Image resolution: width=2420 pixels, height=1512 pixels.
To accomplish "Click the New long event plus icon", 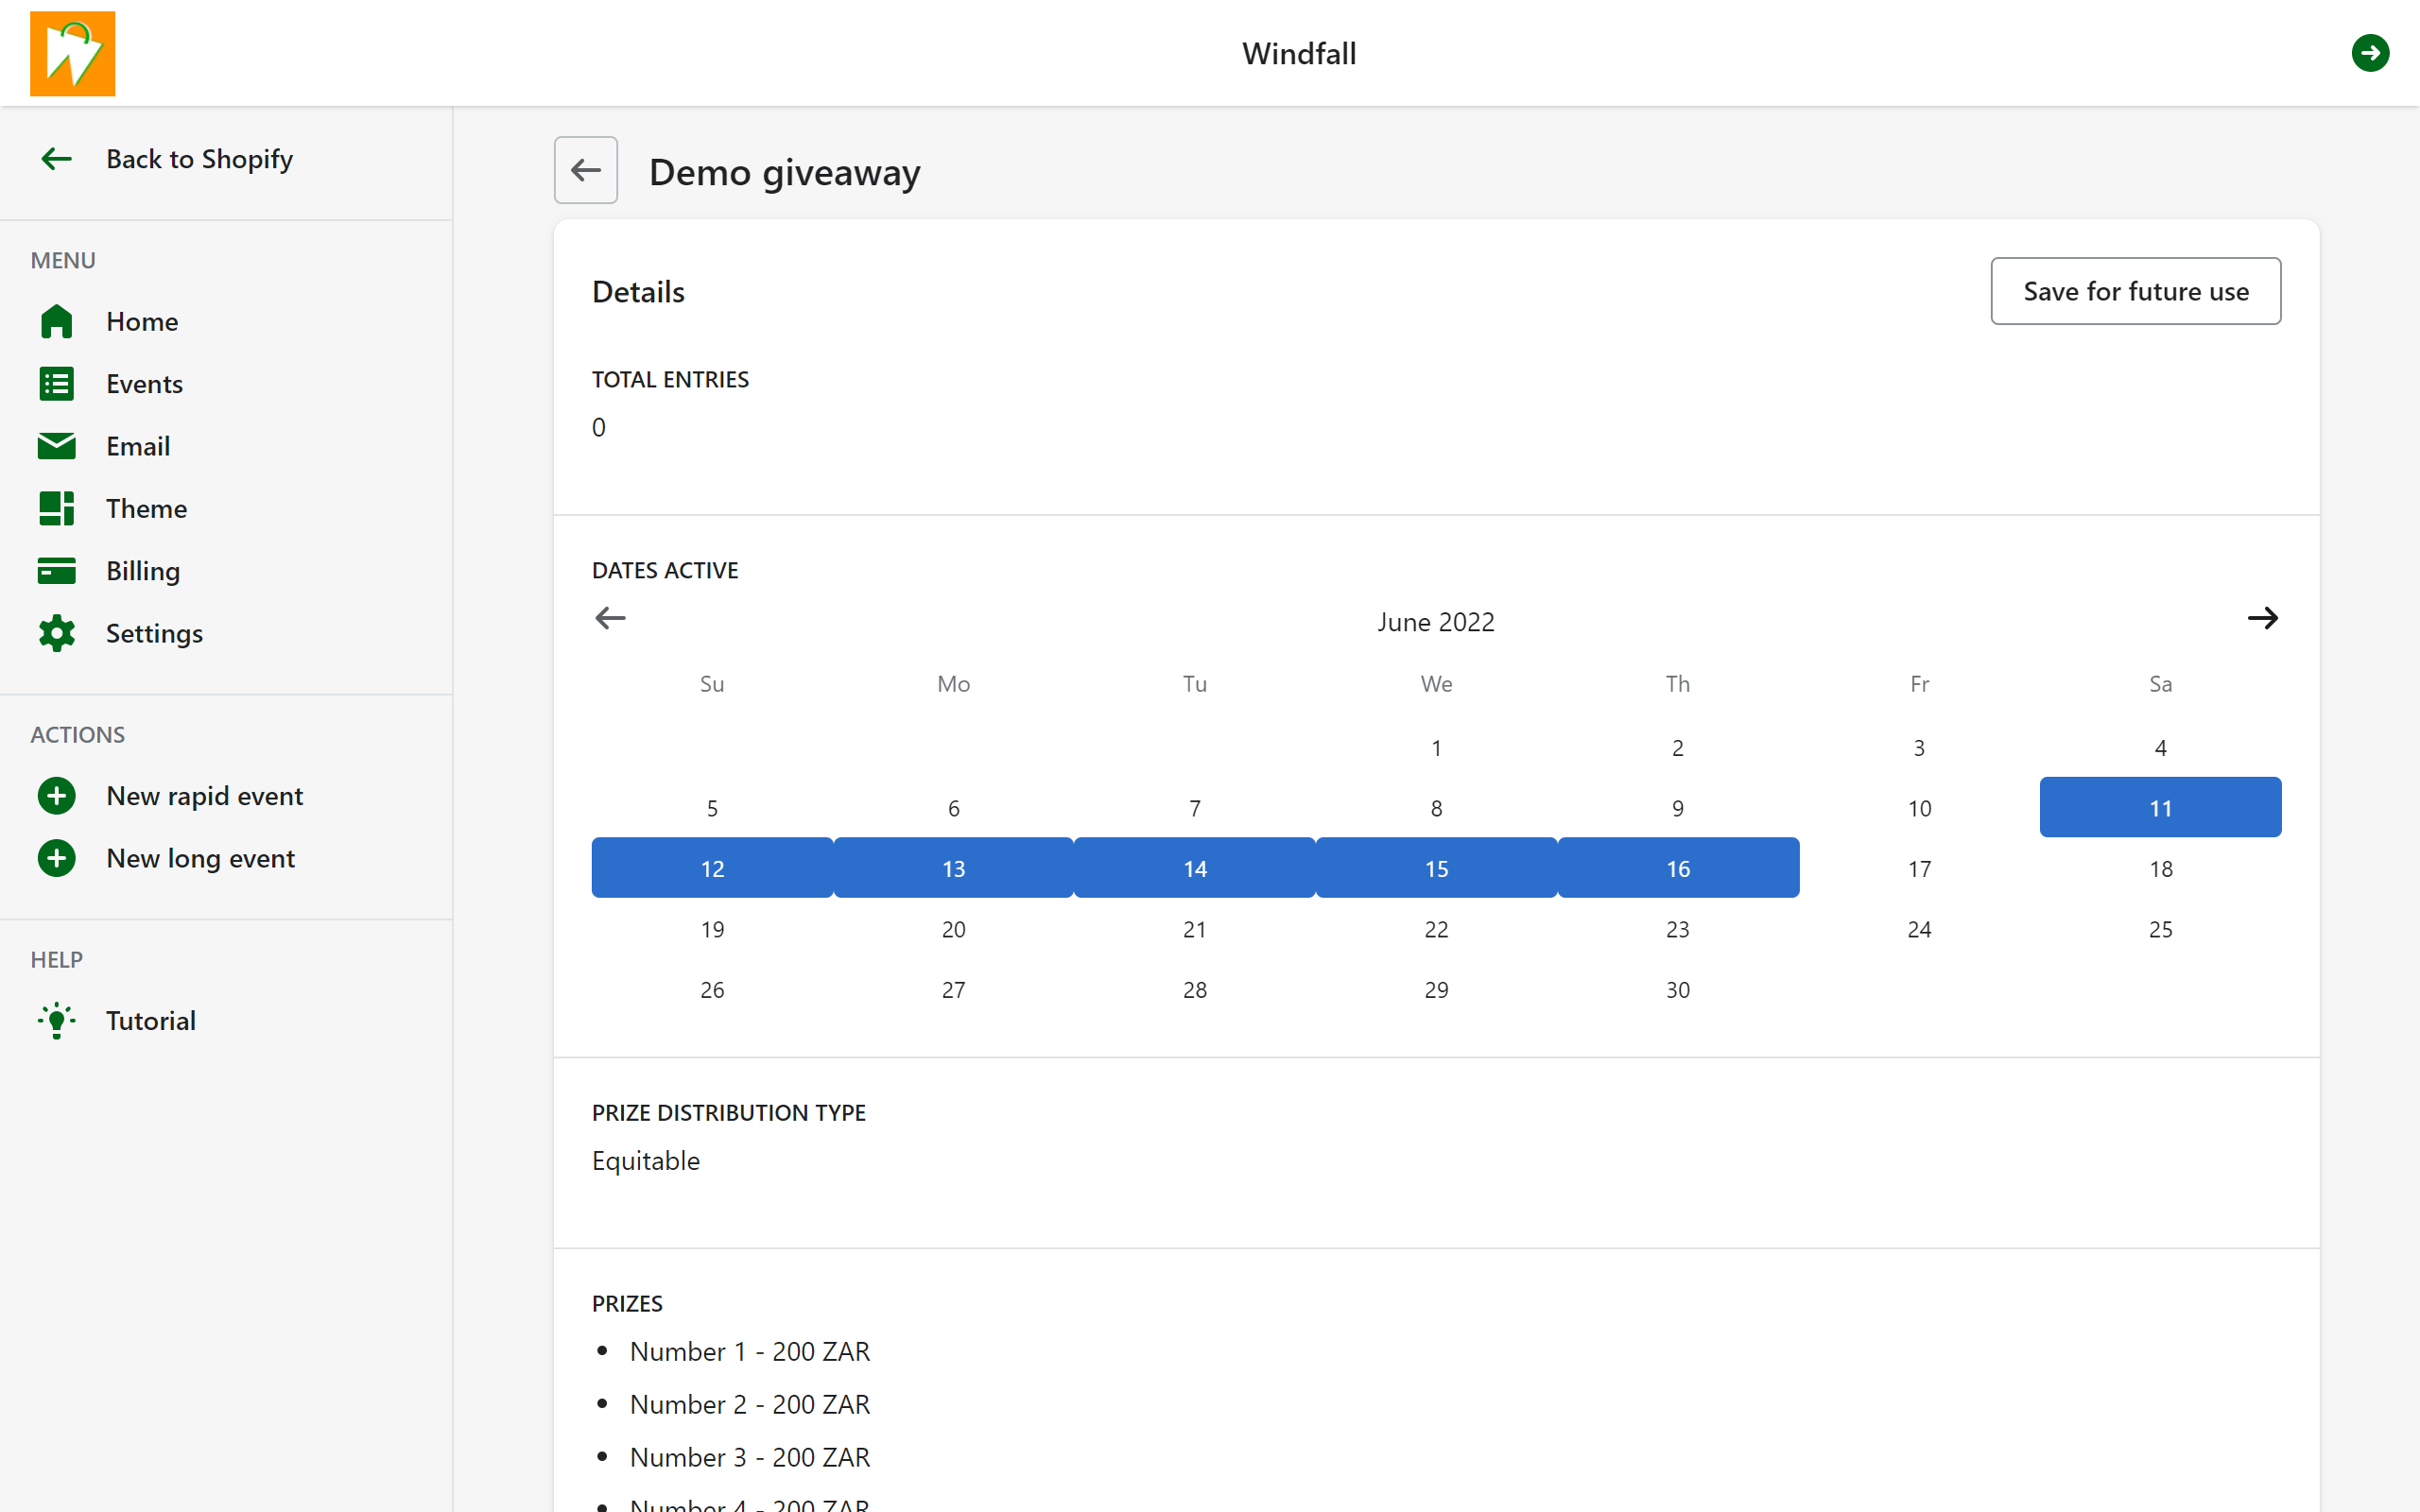I will click(56, 857).
